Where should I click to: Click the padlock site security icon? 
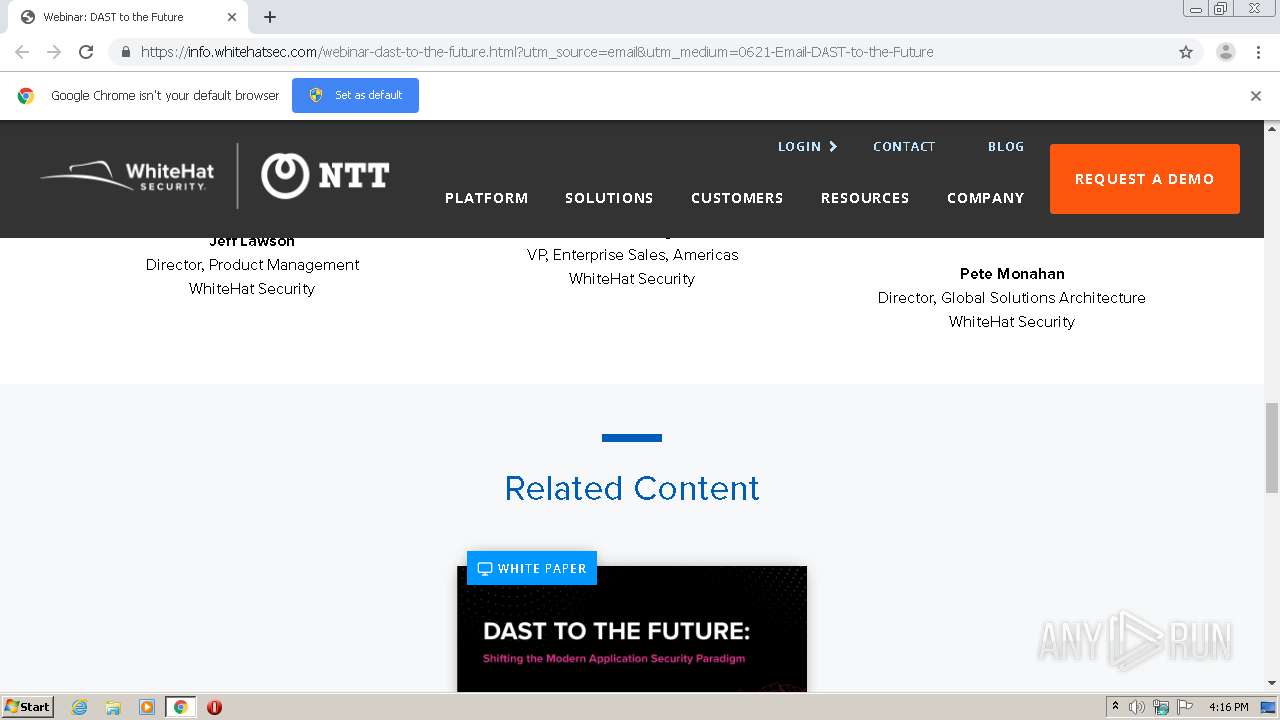click(x=125, y=52)
